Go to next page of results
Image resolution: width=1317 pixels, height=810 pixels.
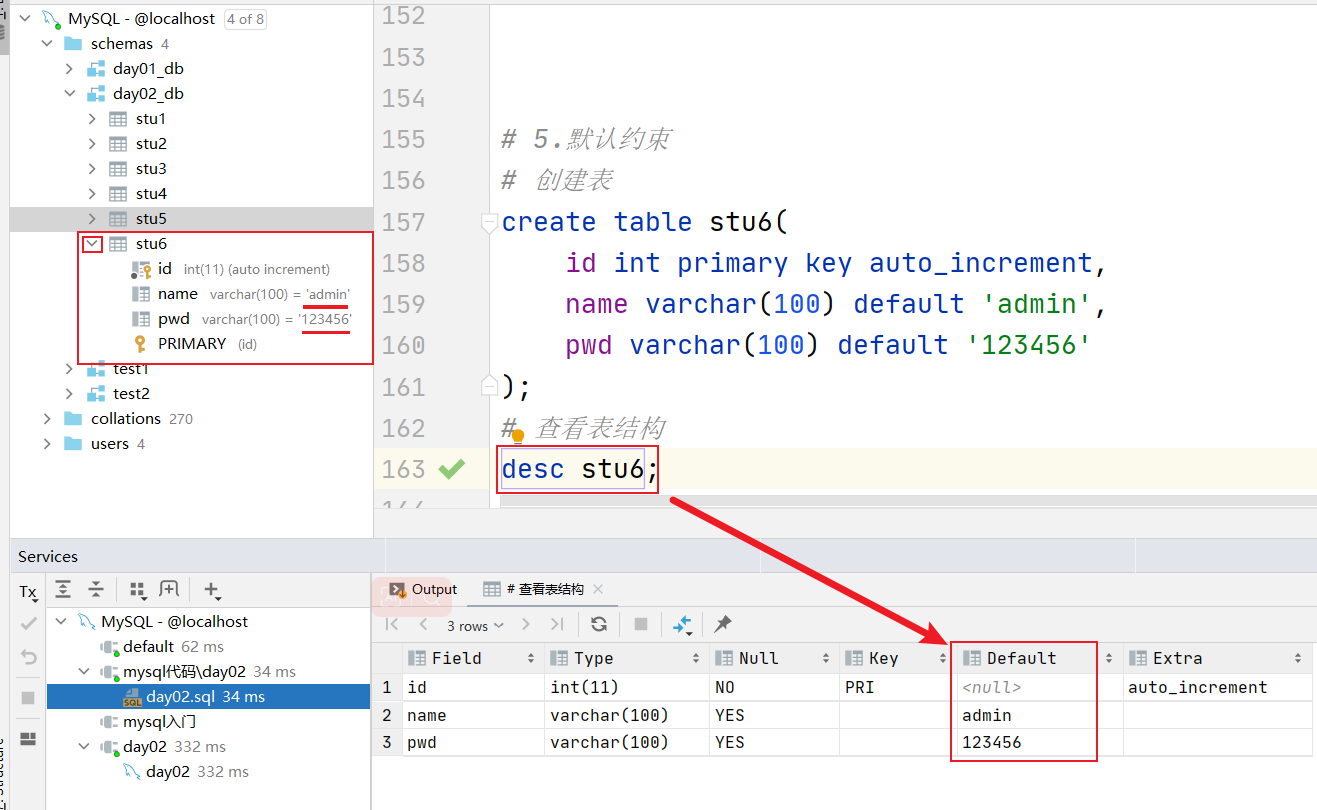(x=527, y=624)
